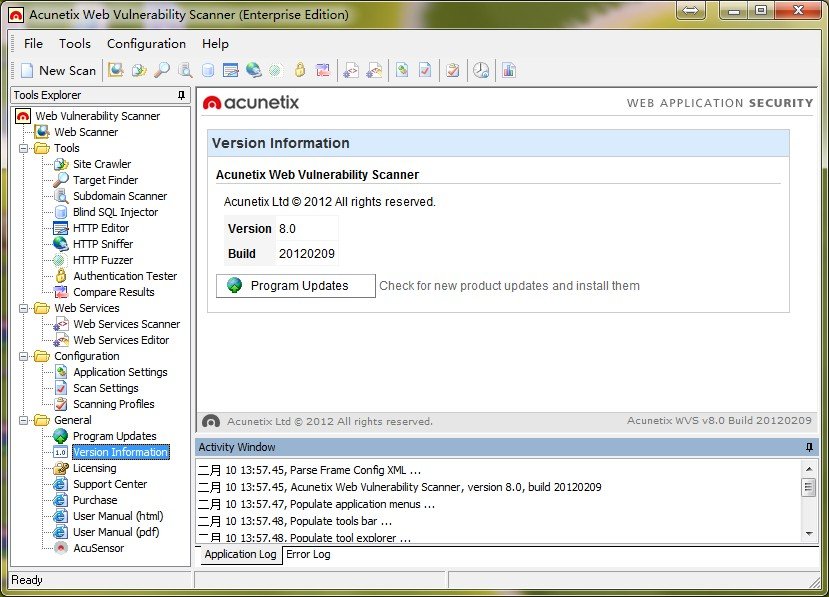829x597 pixels.
Task: Choose Target Finder in the tree
Action: coord(105,180)
